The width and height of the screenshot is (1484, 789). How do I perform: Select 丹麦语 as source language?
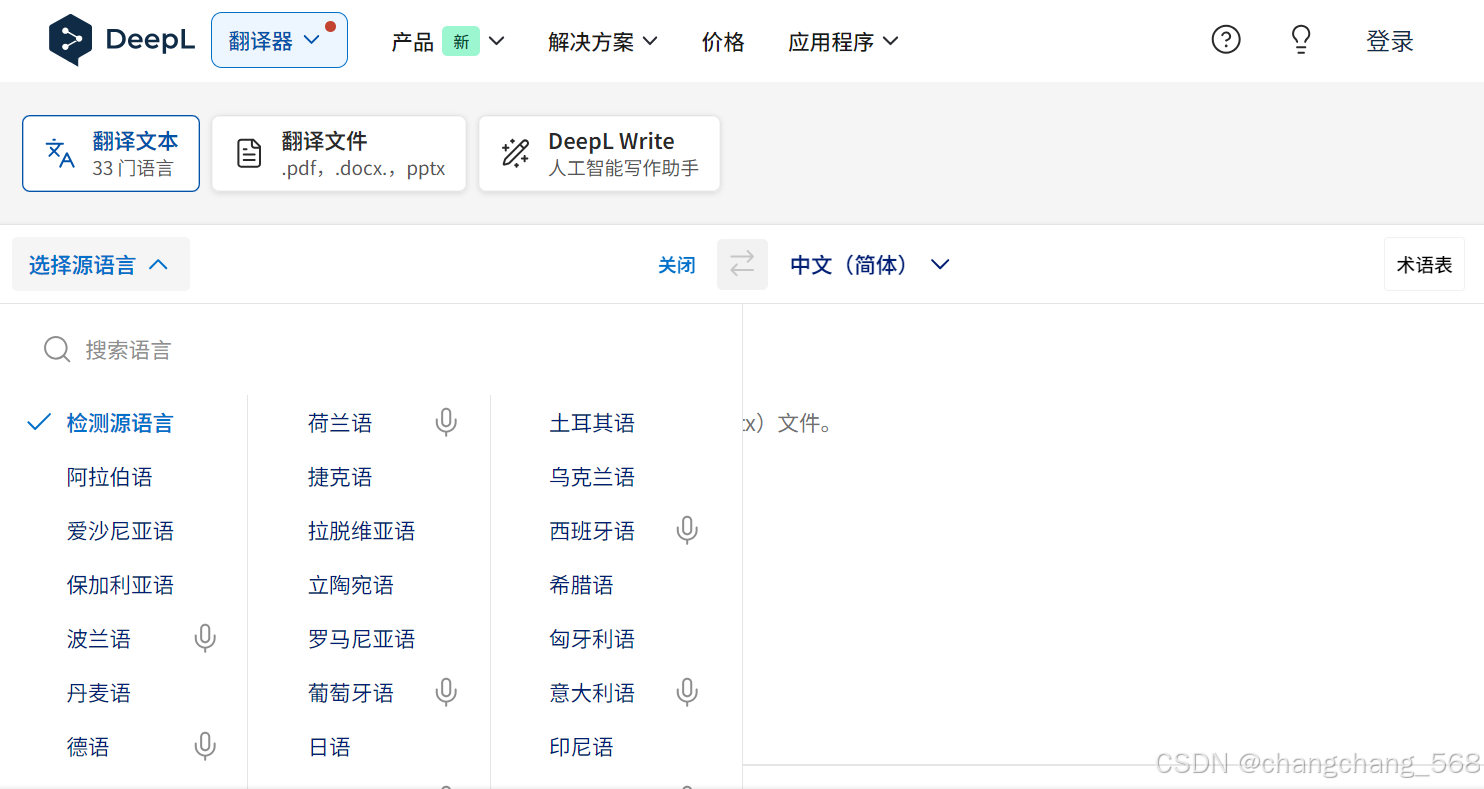coord(99,693)
